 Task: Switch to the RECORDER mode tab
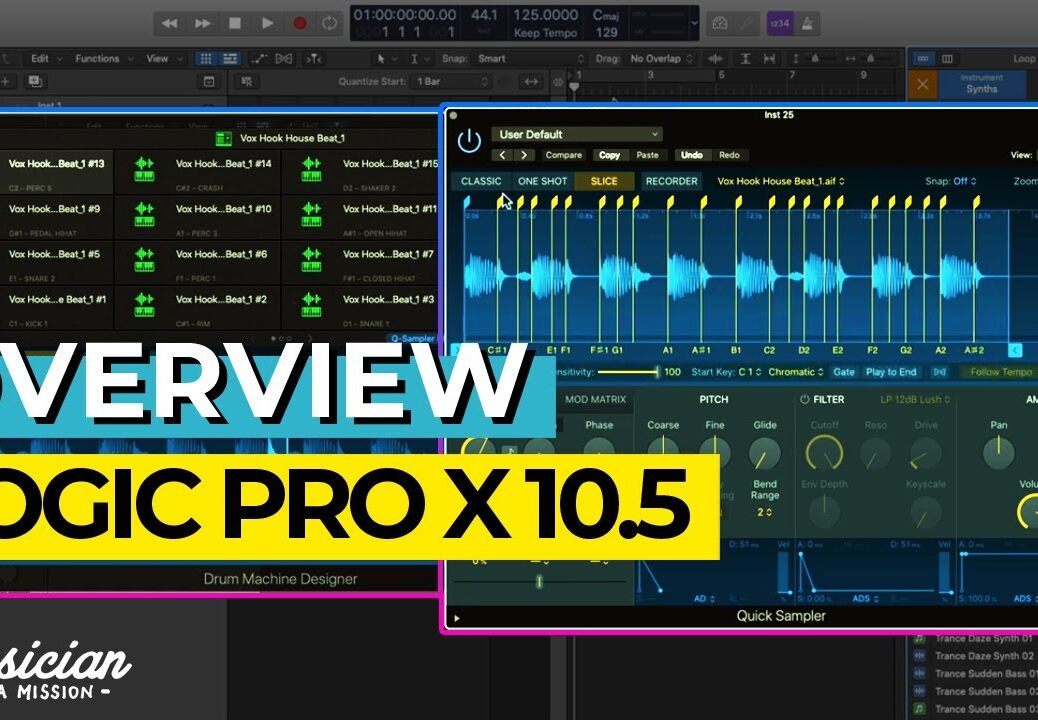pos(671,181)
